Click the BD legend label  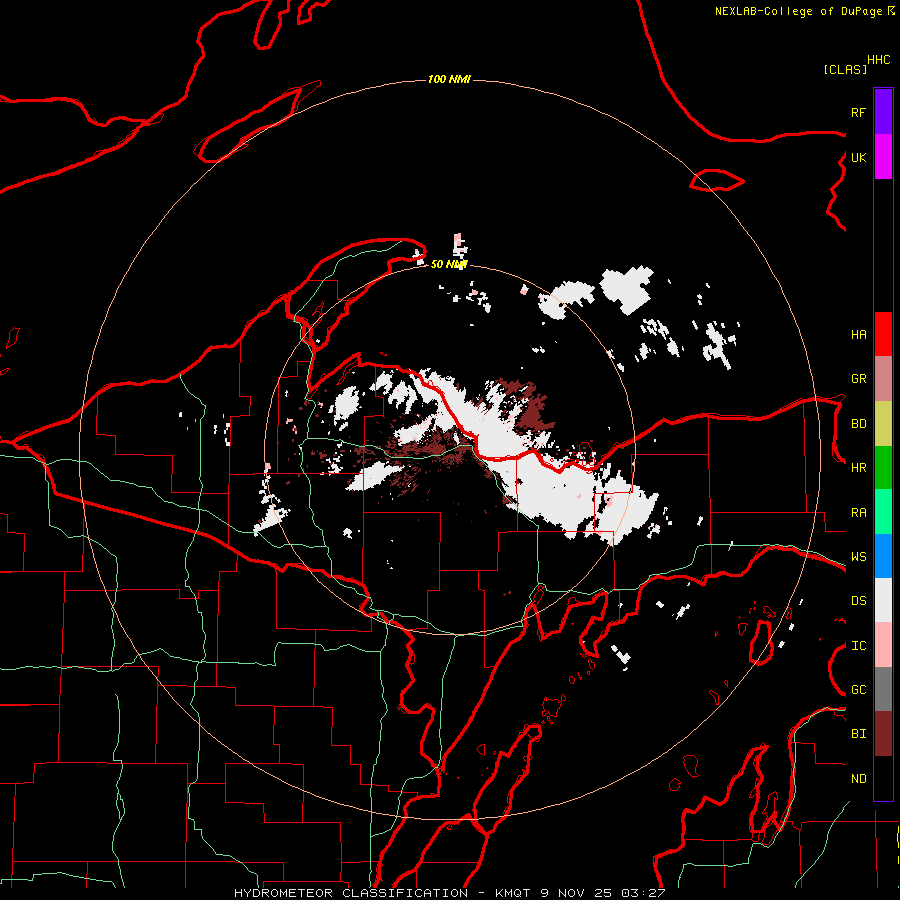[858, 424]
